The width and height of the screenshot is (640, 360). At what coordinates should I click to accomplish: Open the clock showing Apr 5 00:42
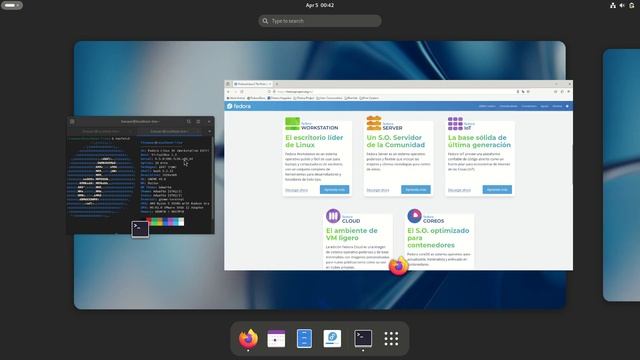(x=320, y=5)
